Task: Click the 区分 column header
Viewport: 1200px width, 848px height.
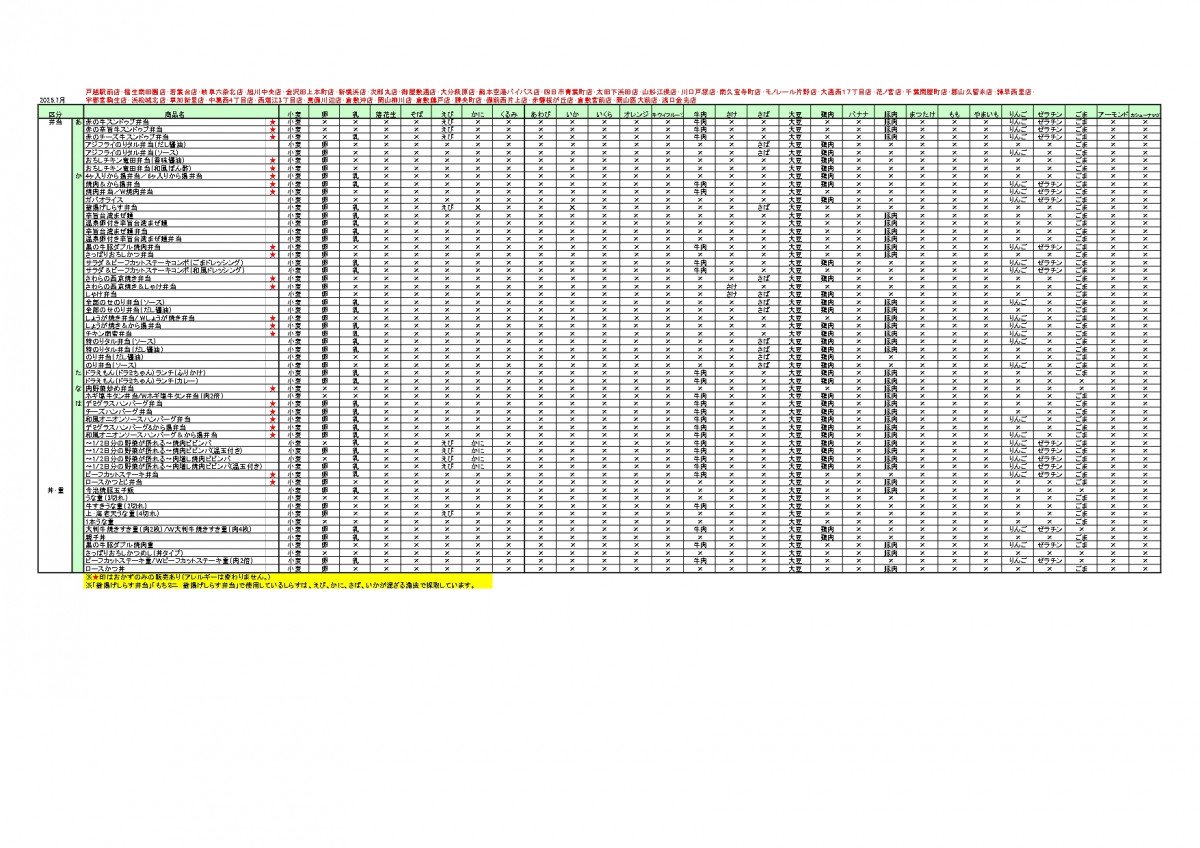Action: click(54, 115)
